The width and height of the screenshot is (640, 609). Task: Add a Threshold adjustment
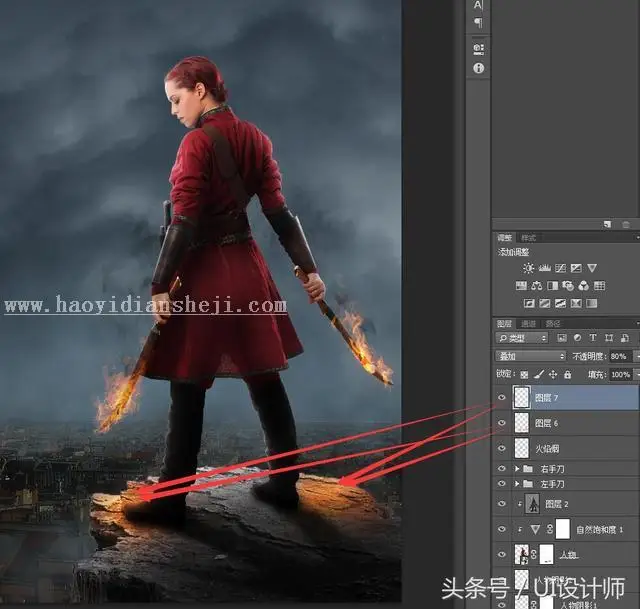pyautogui.click(x=560, y=303)
